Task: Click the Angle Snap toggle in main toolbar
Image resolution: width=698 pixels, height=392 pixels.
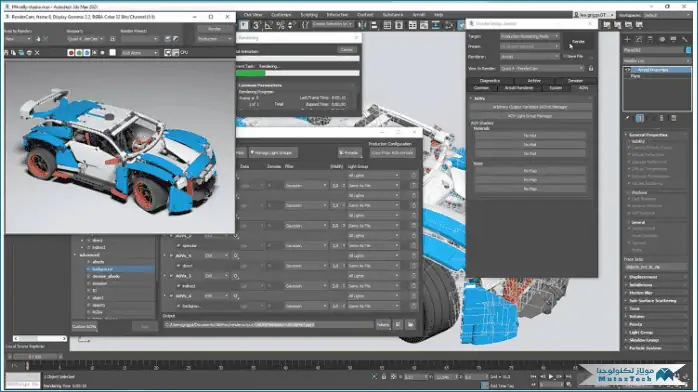Action: pos(268,25)
